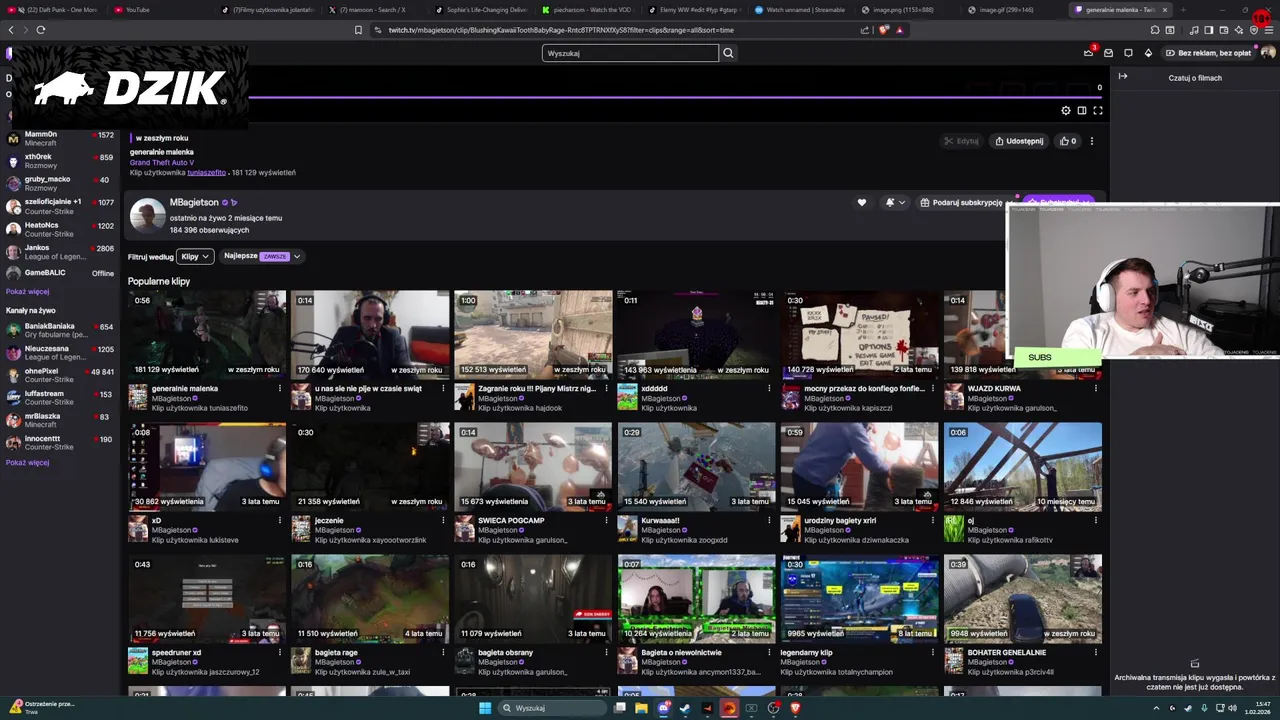Open File Explorer on the taskbar

(x=641, y=708)
